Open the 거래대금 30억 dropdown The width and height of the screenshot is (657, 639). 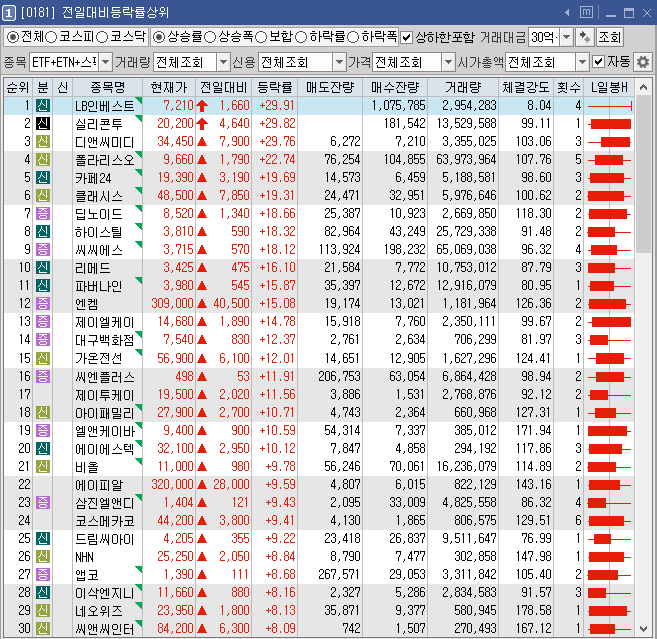click(566, 37)
